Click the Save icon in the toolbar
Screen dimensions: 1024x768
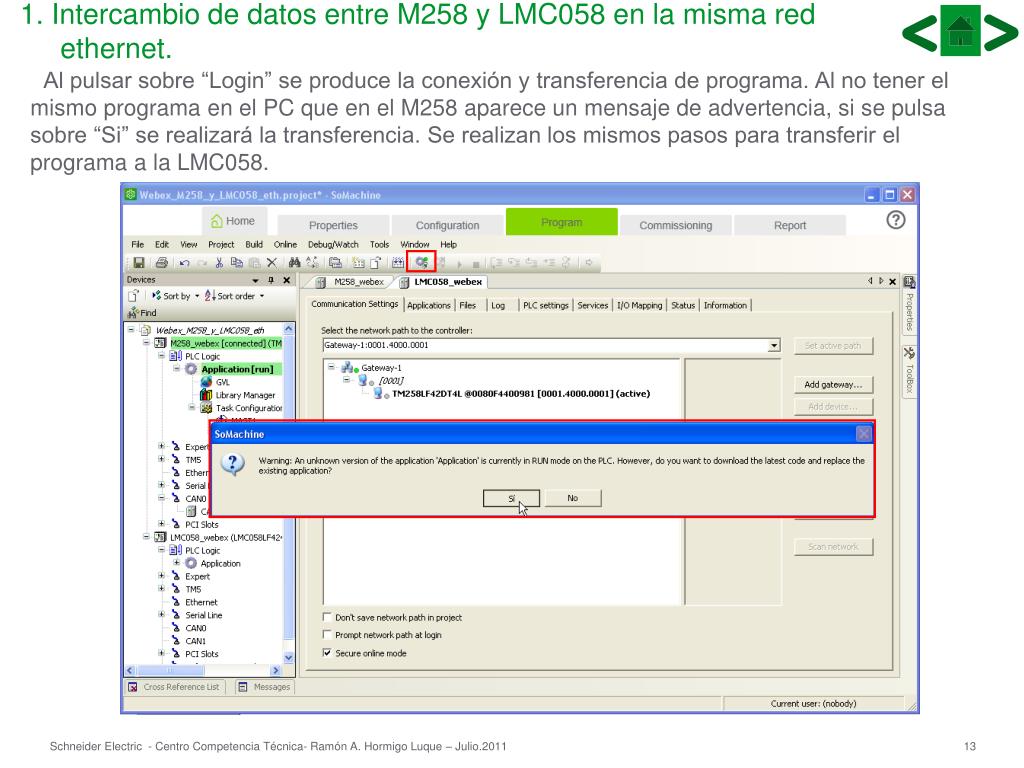point(138,263)
